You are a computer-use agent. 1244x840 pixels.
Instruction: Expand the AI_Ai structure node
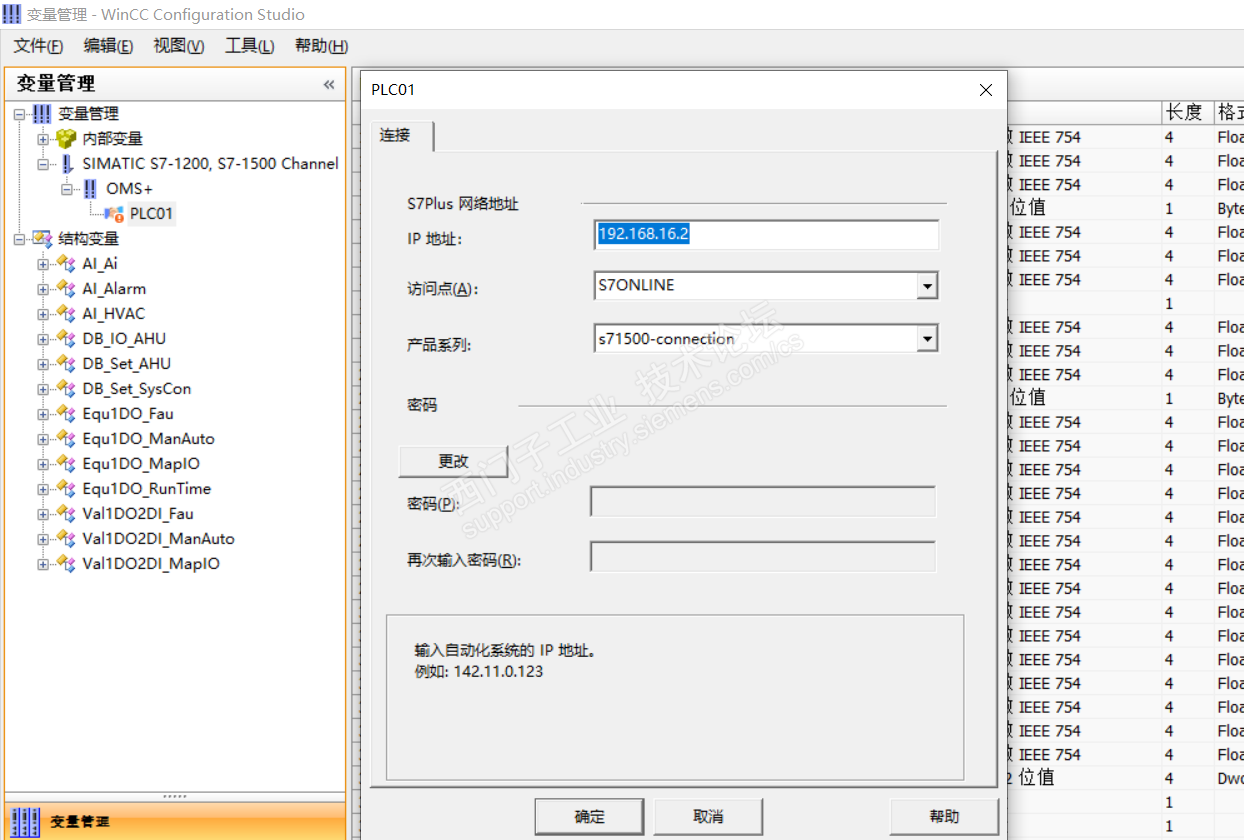tap(43, 264)
